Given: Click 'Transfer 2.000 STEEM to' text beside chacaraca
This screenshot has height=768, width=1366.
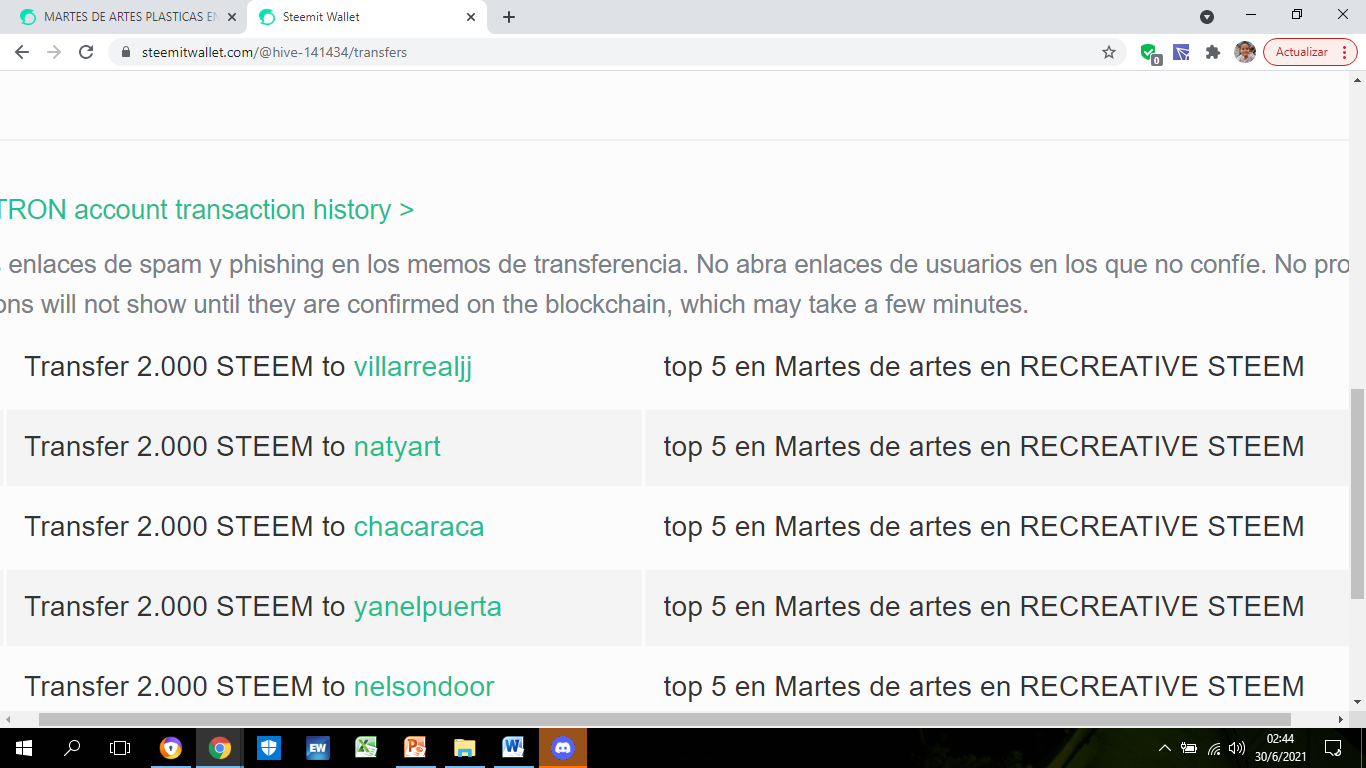Looking at the screenshot, I should 185,527.
